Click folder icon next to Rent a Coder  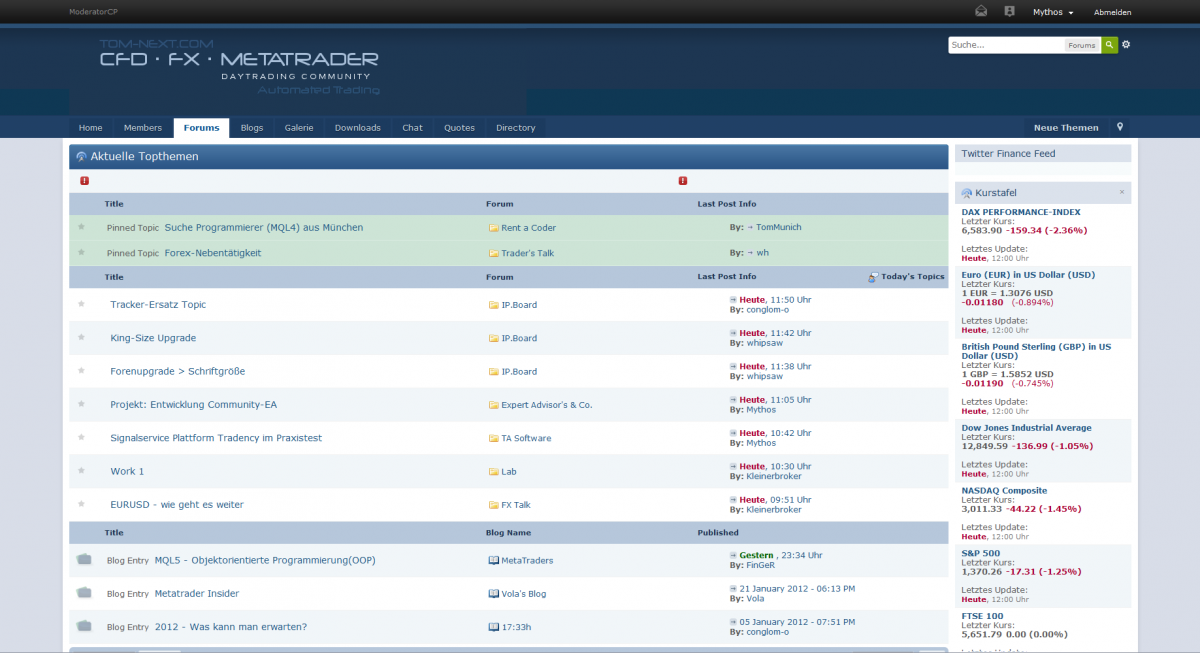(x=493, y=227)
